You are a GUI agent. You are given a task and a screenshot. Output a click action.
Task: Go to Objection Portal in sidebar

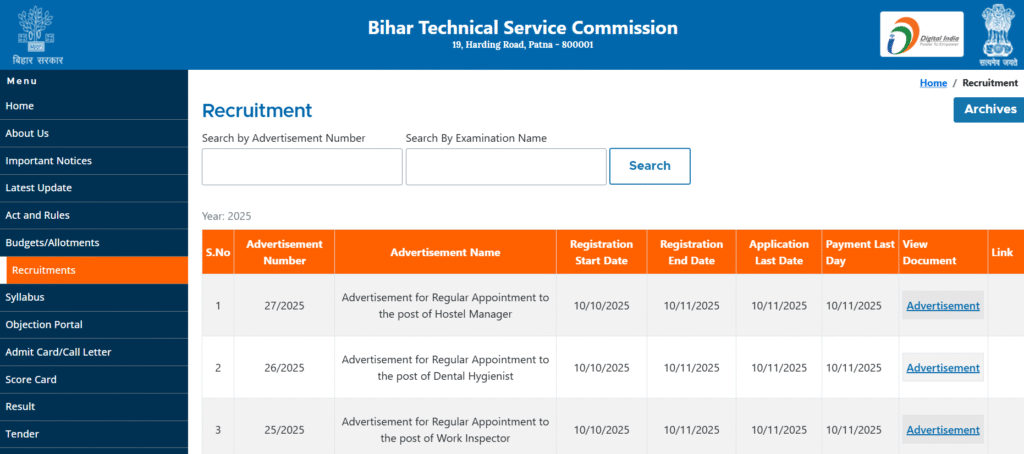(44, 325)
